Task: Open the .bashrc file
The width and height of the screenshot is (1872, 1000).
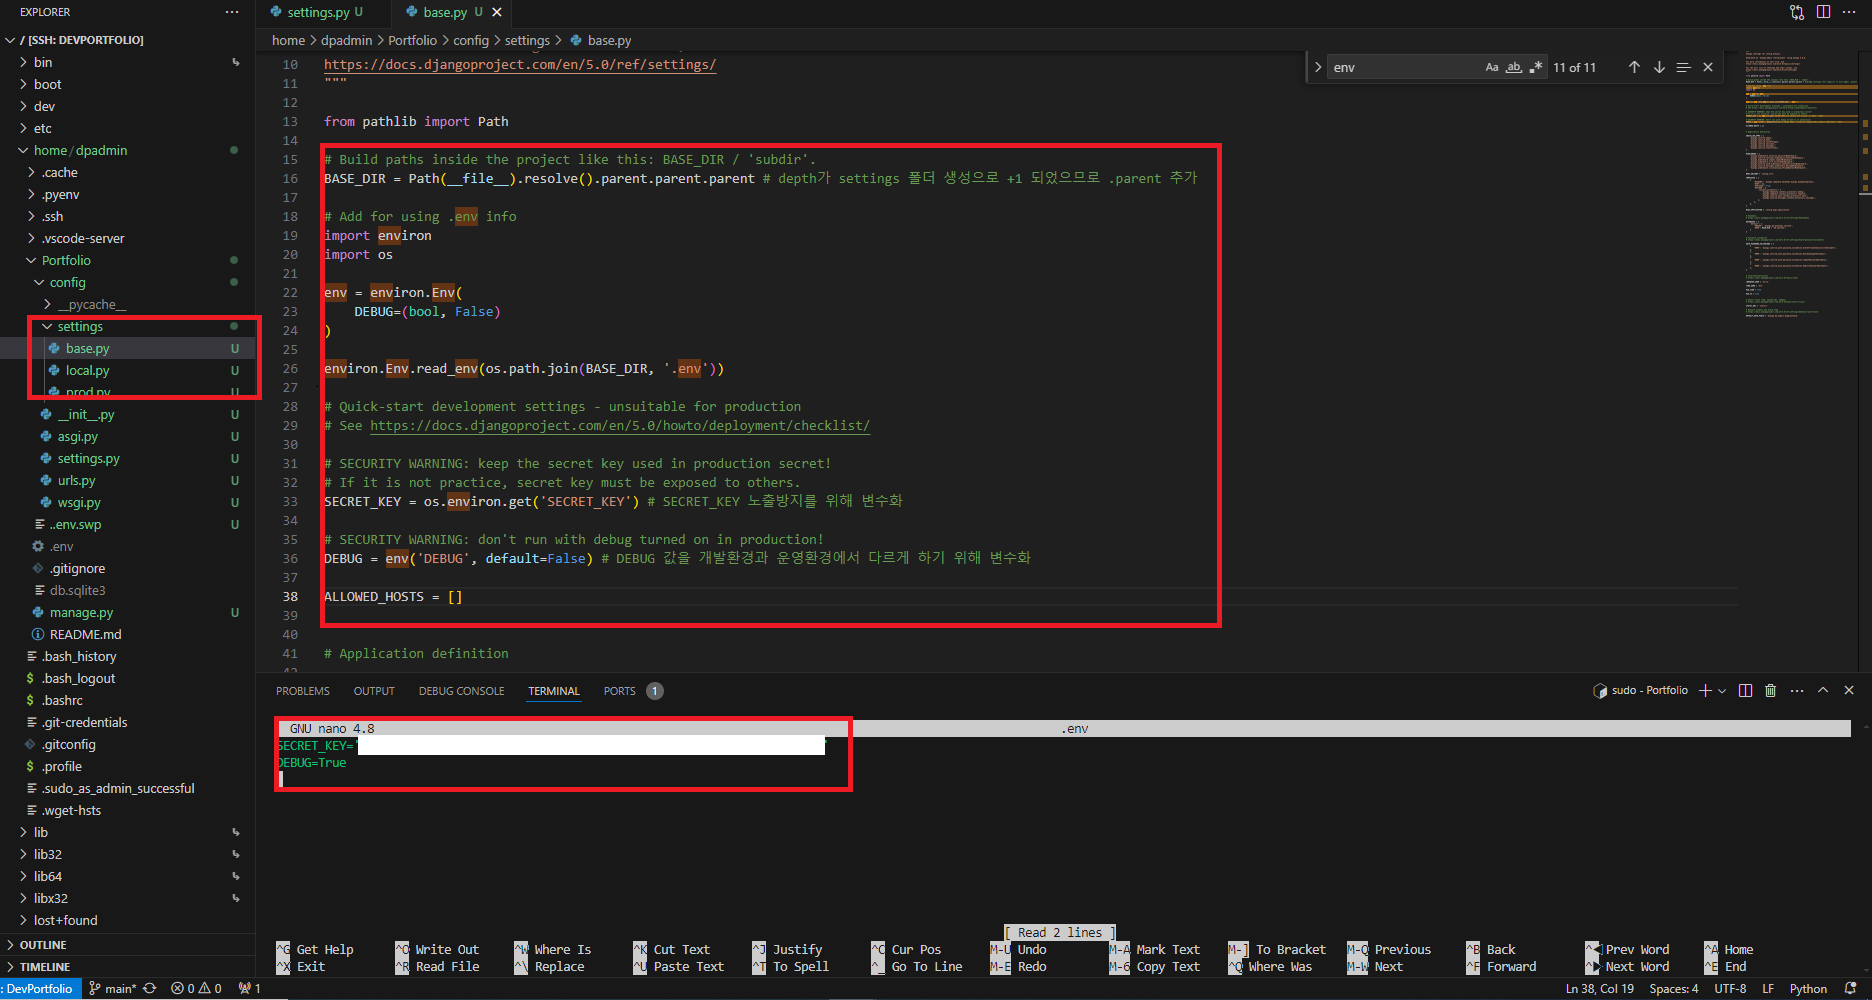Action: [62, 700]
